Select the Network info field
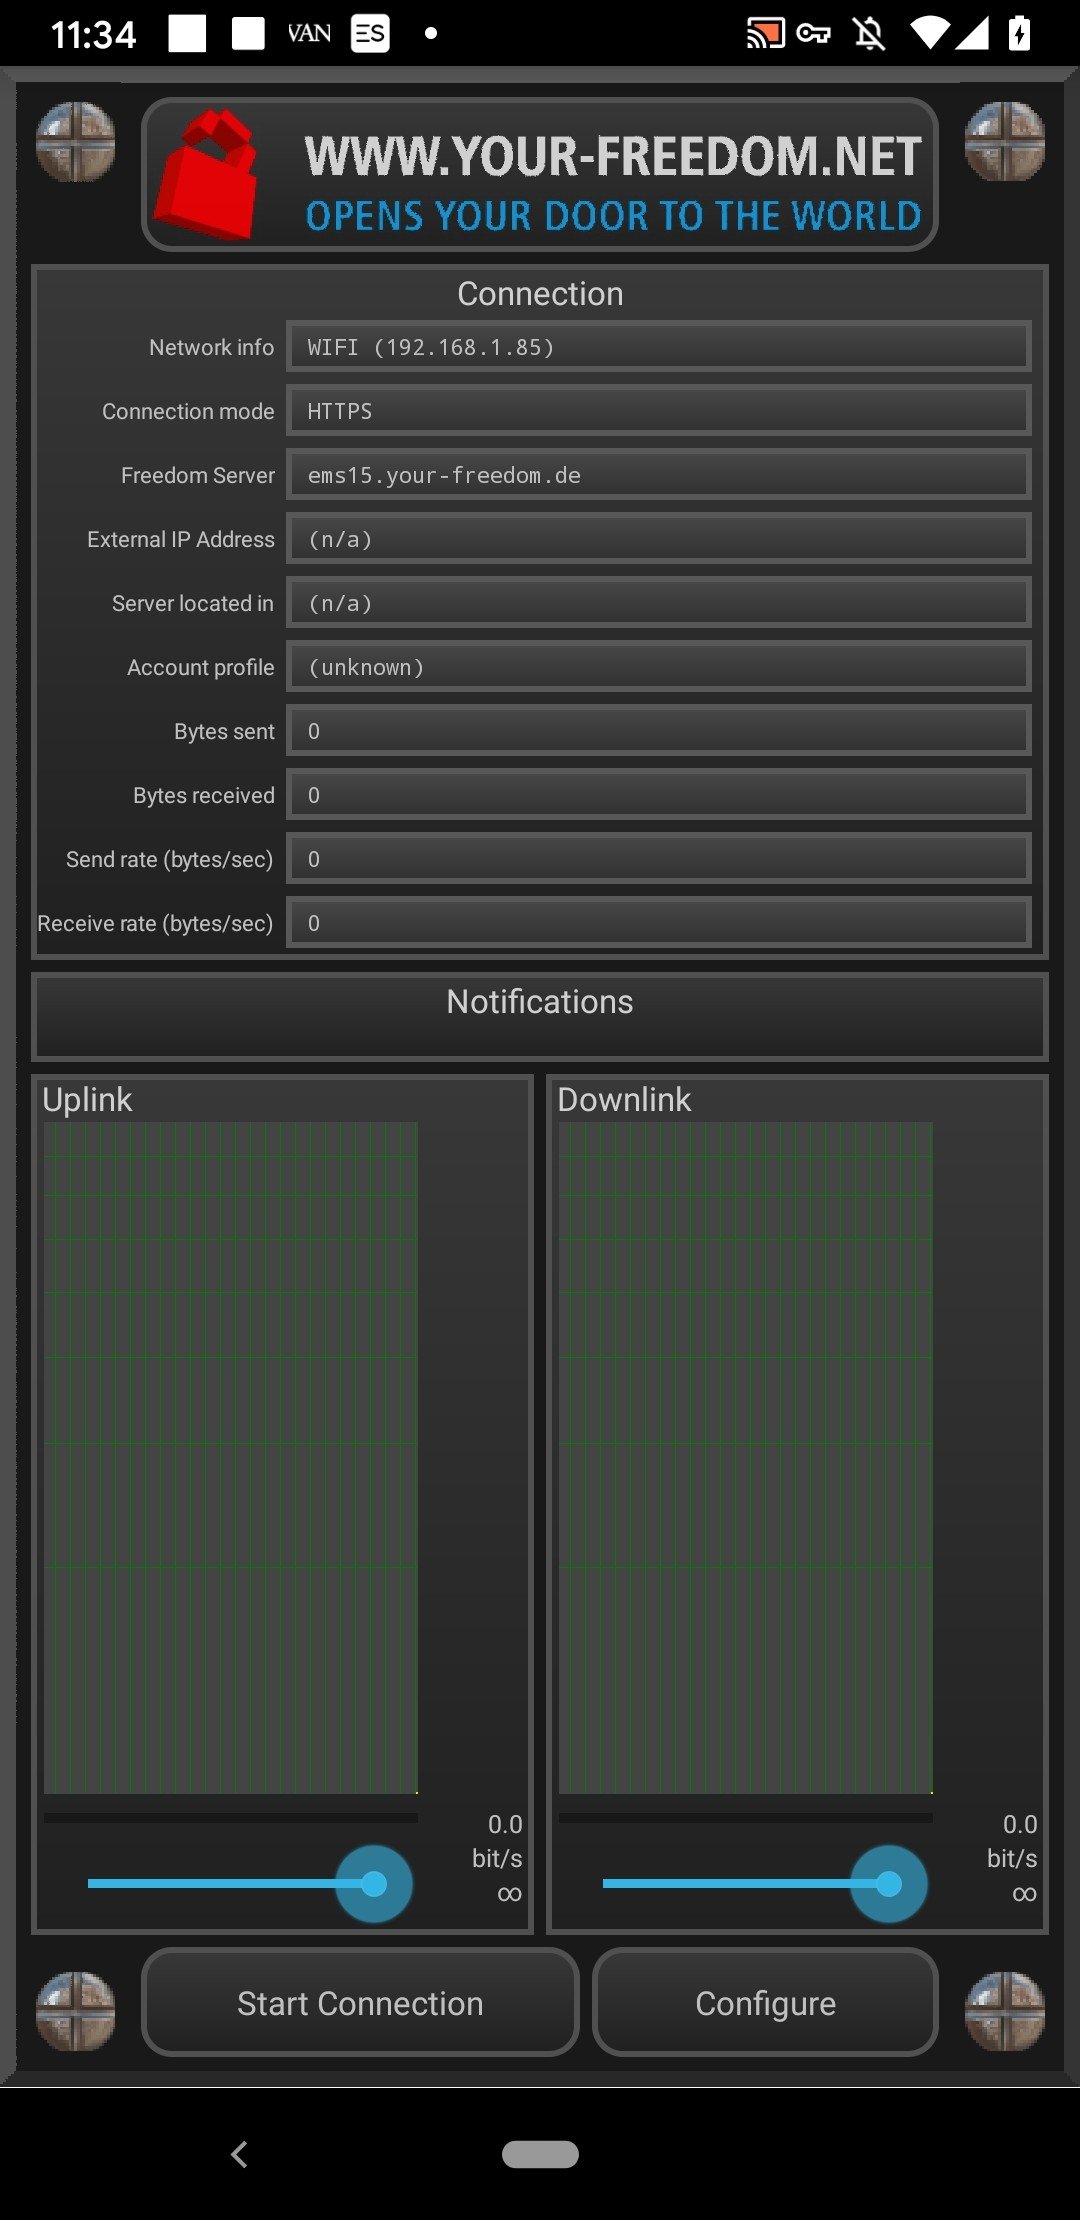Viewport: 1080px width, 2220px height. (x=659, y=347)
